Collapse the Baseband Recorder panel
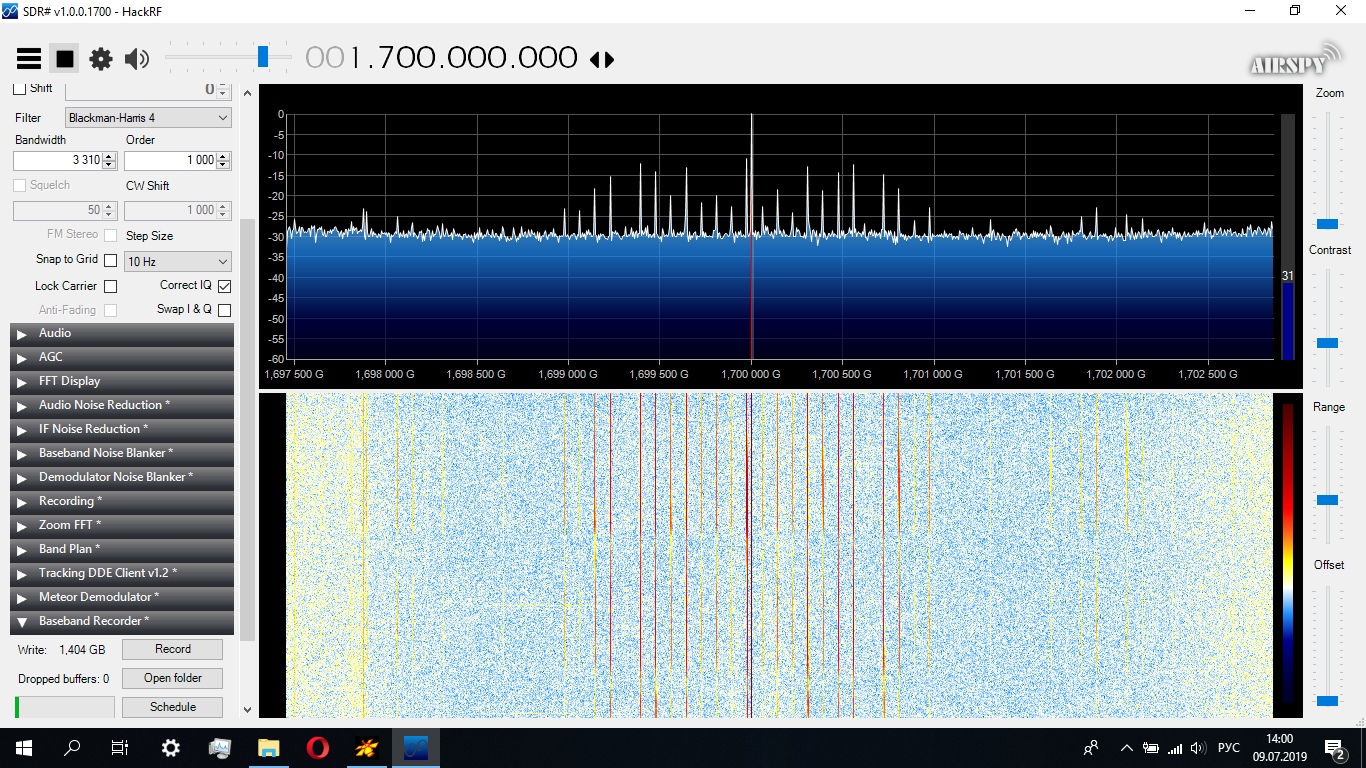The image size is (1366, 768). pyautogui.click(x=122, y=622)
